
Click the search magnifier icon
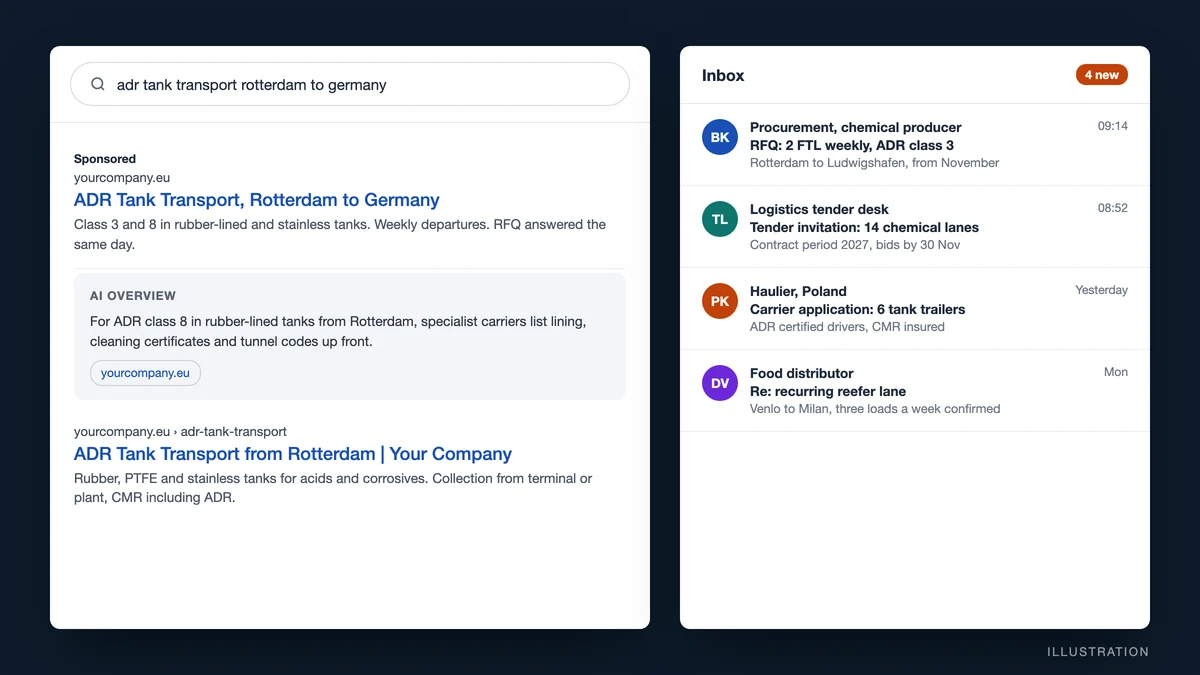98,84
